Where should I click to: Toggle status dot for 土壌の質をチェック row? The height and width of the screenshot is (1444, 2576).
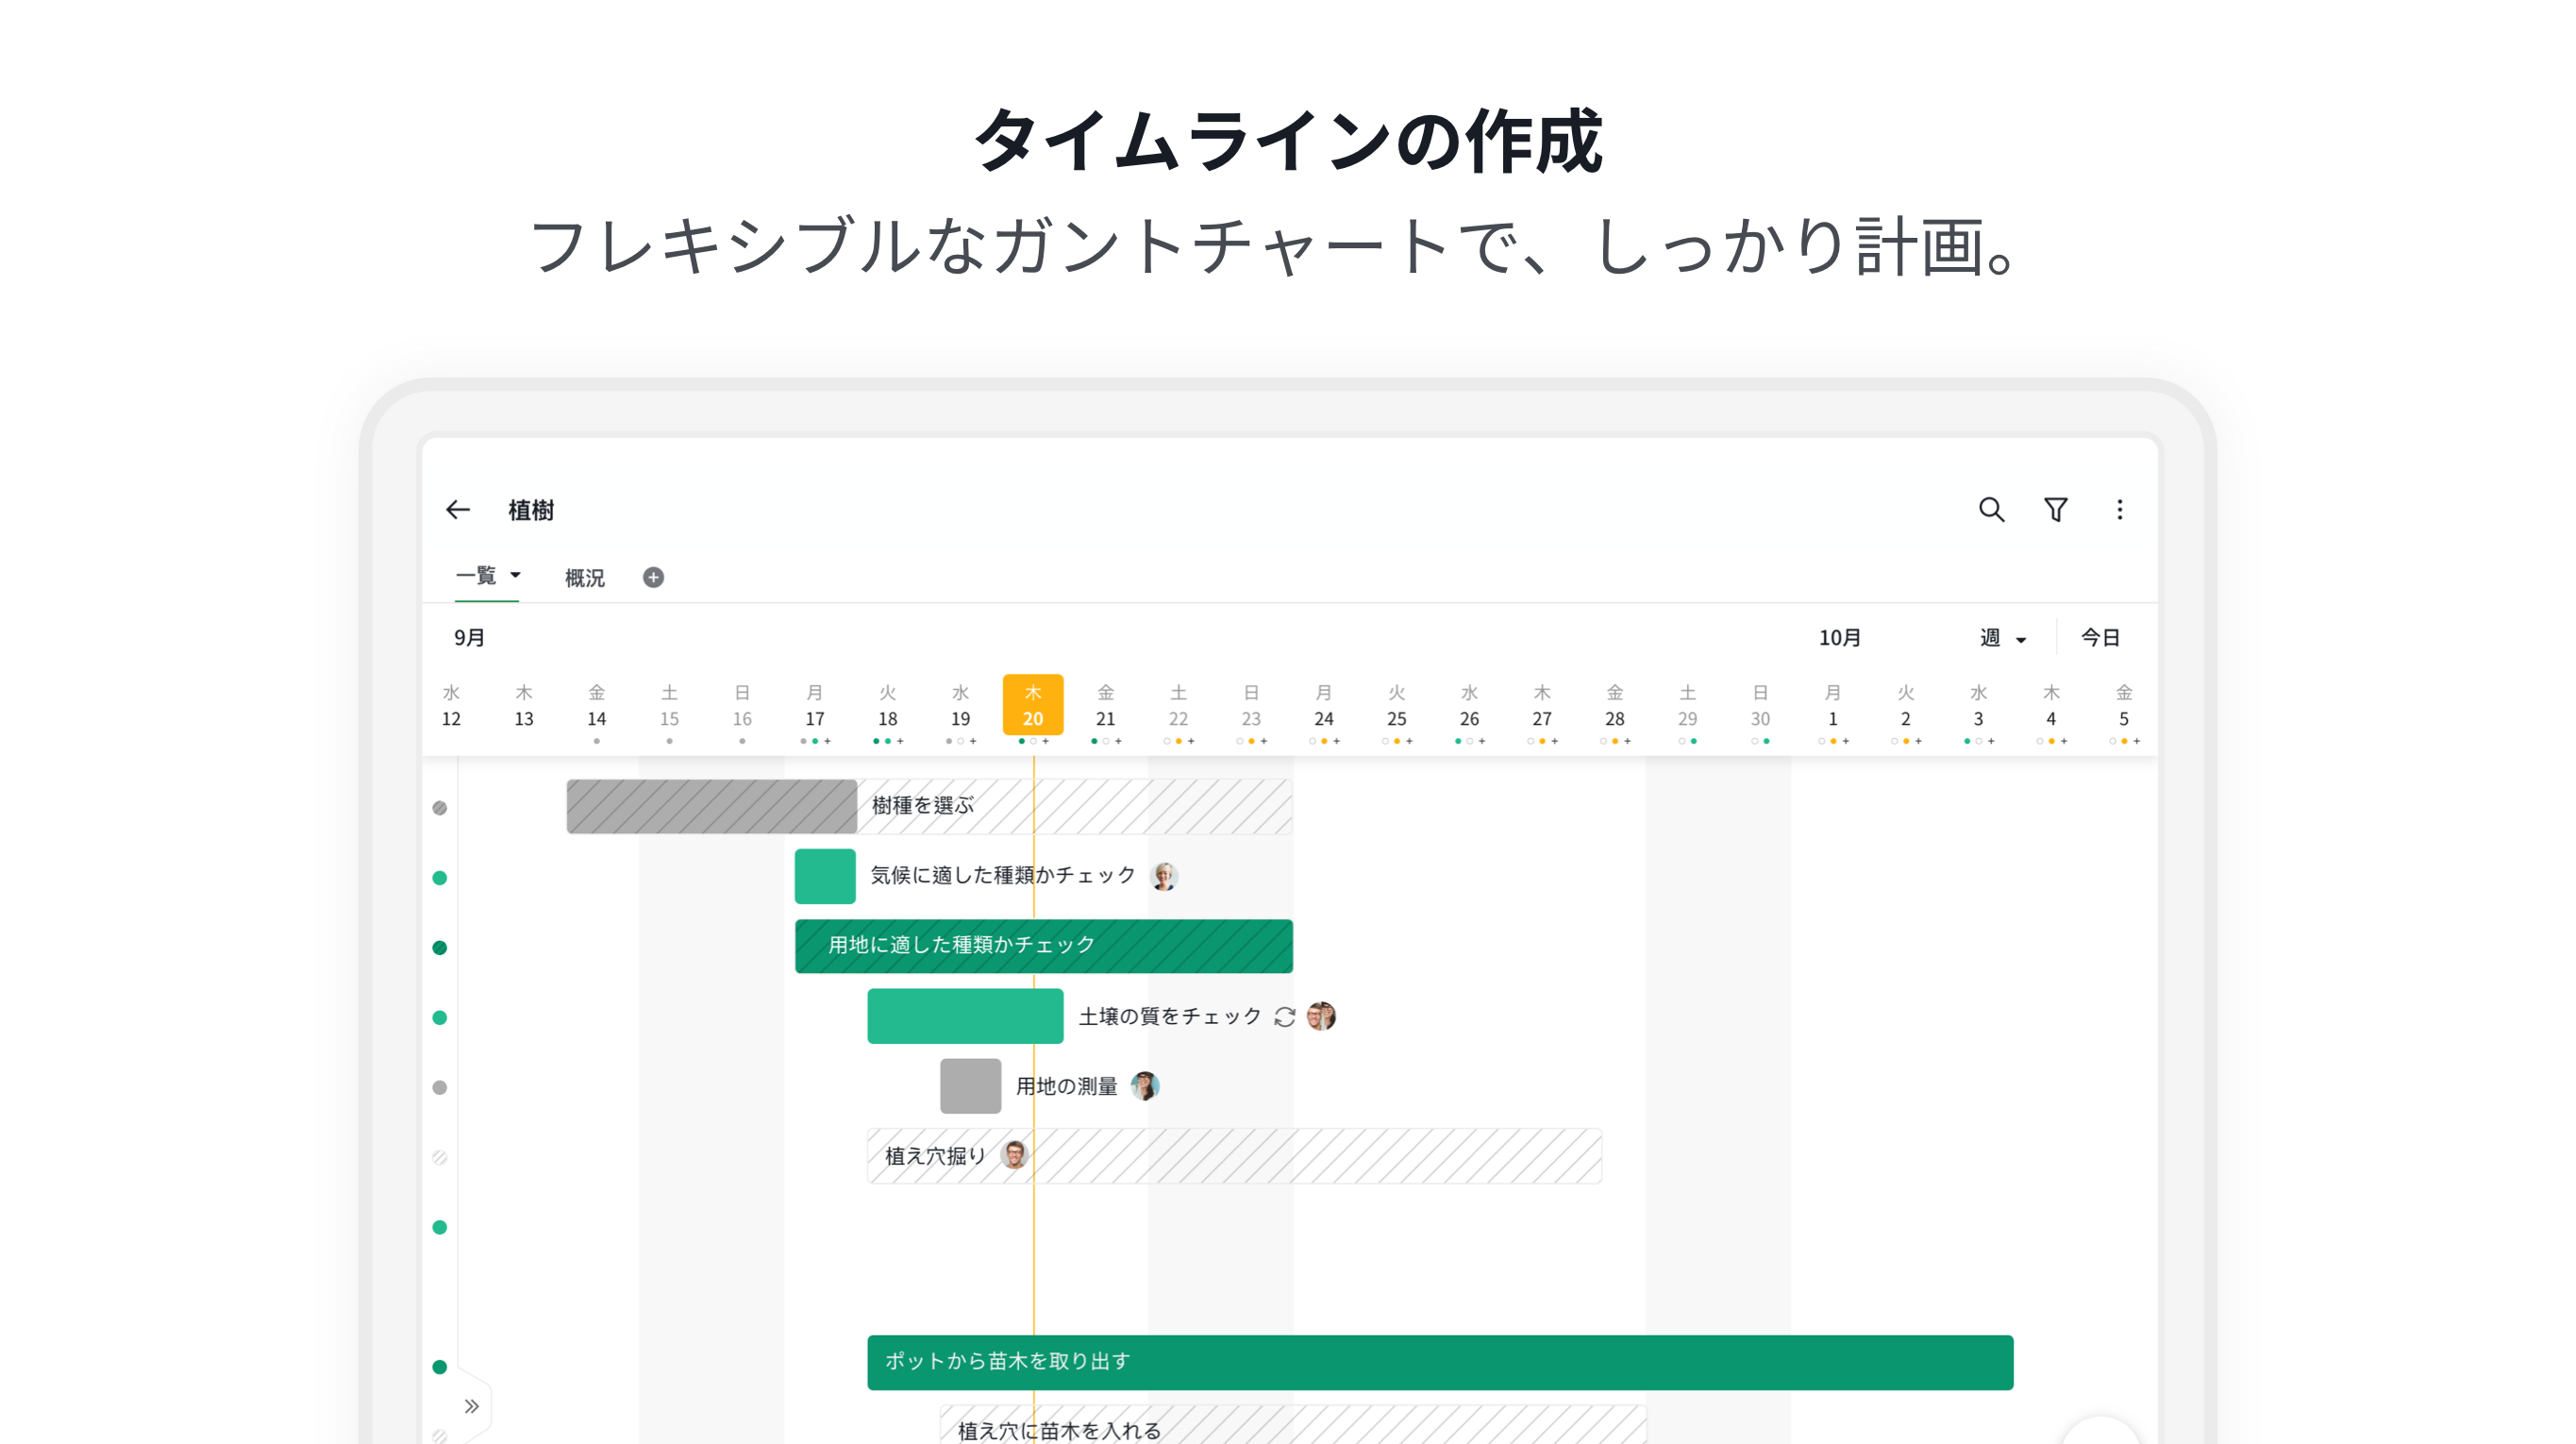point(439,1018)
